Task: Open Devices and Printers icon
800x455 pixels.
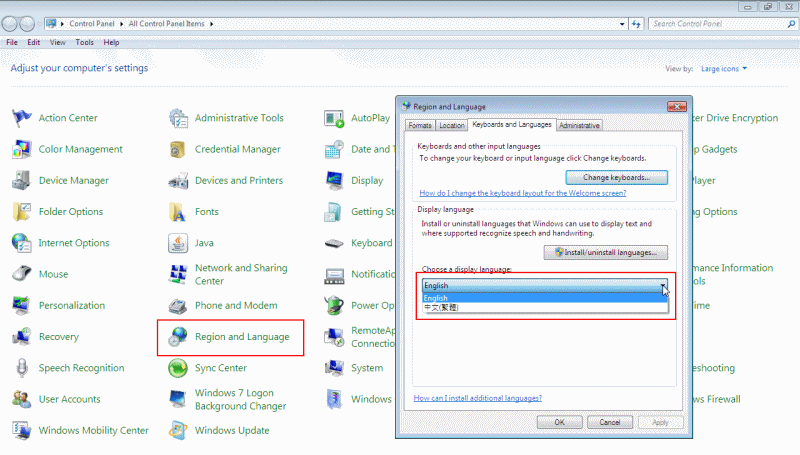Action: tap(178, 181)
